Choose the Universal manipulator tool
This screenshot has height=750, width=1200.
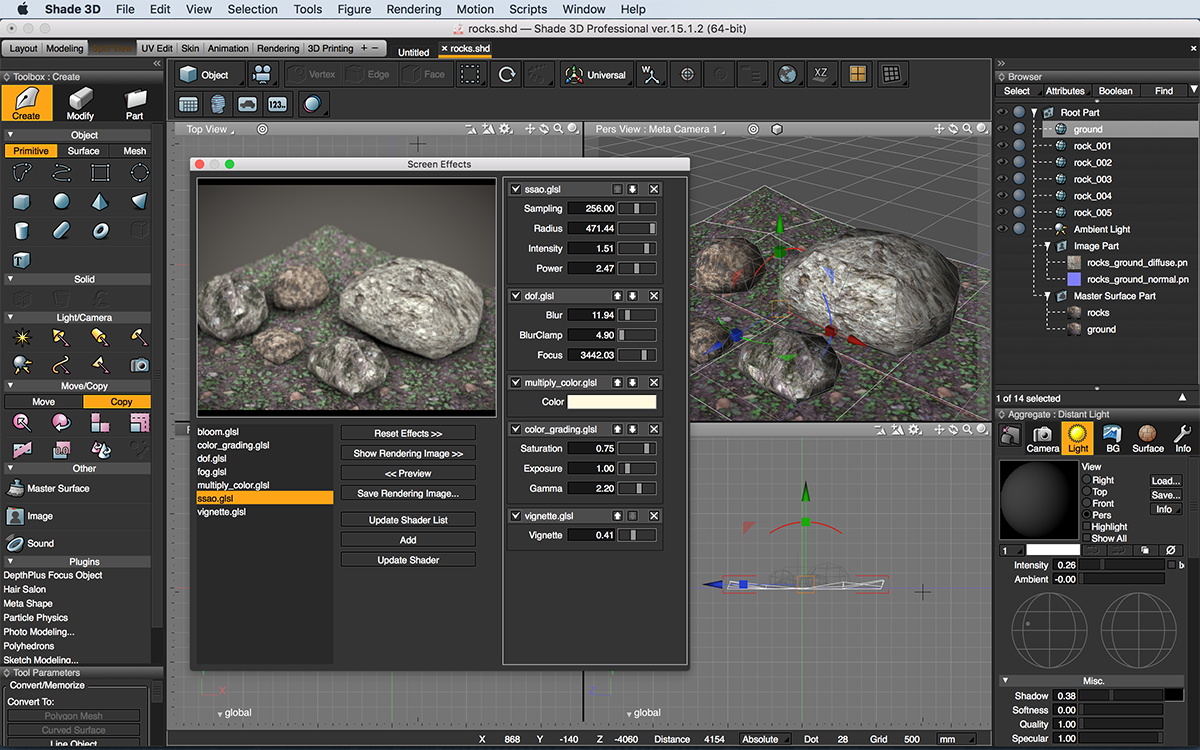595,74
